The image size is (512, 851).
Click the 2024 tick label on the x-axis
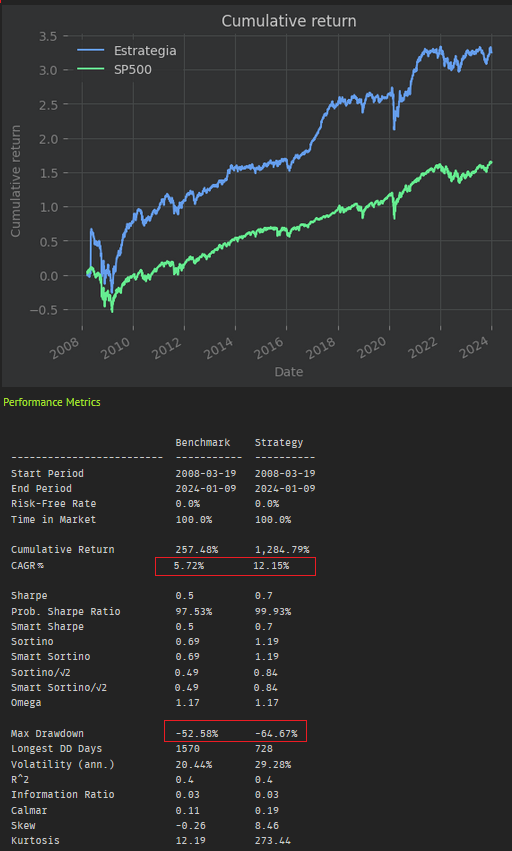click(x=476, y=348)
